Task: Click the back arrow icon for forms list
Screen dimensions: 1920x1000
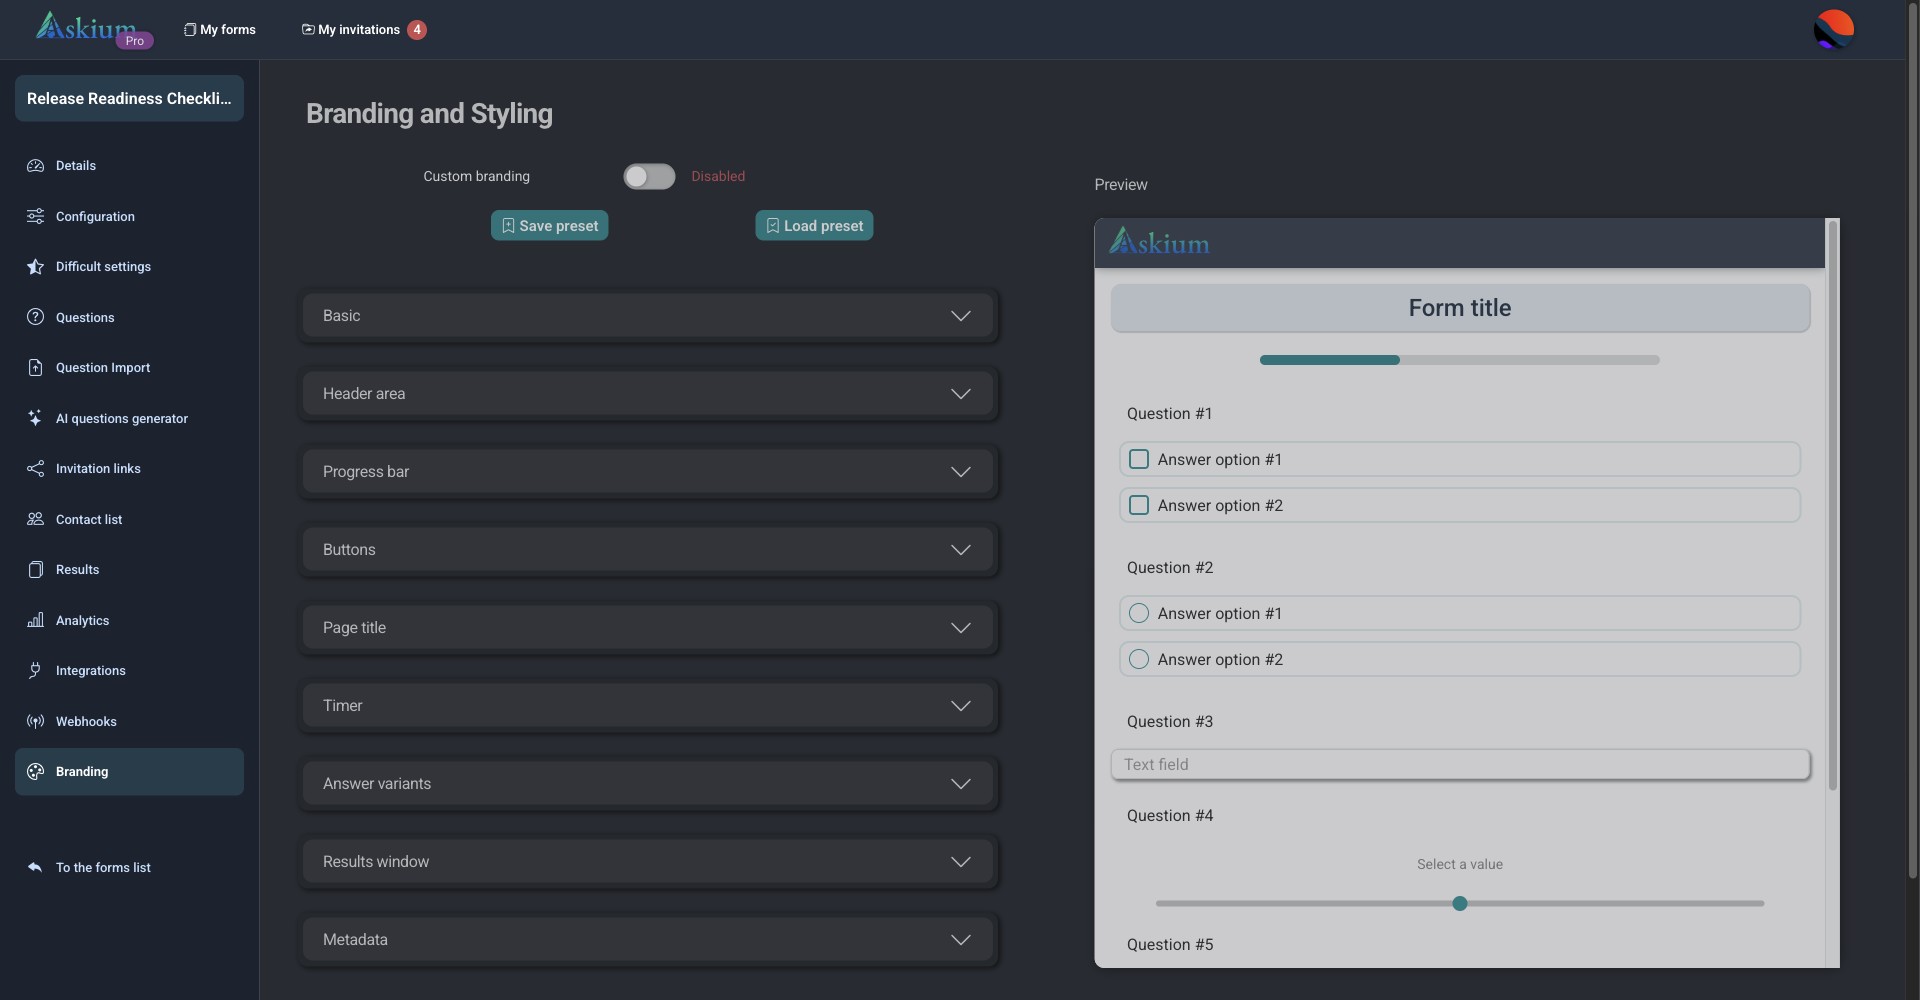Action: pos(35,867)
